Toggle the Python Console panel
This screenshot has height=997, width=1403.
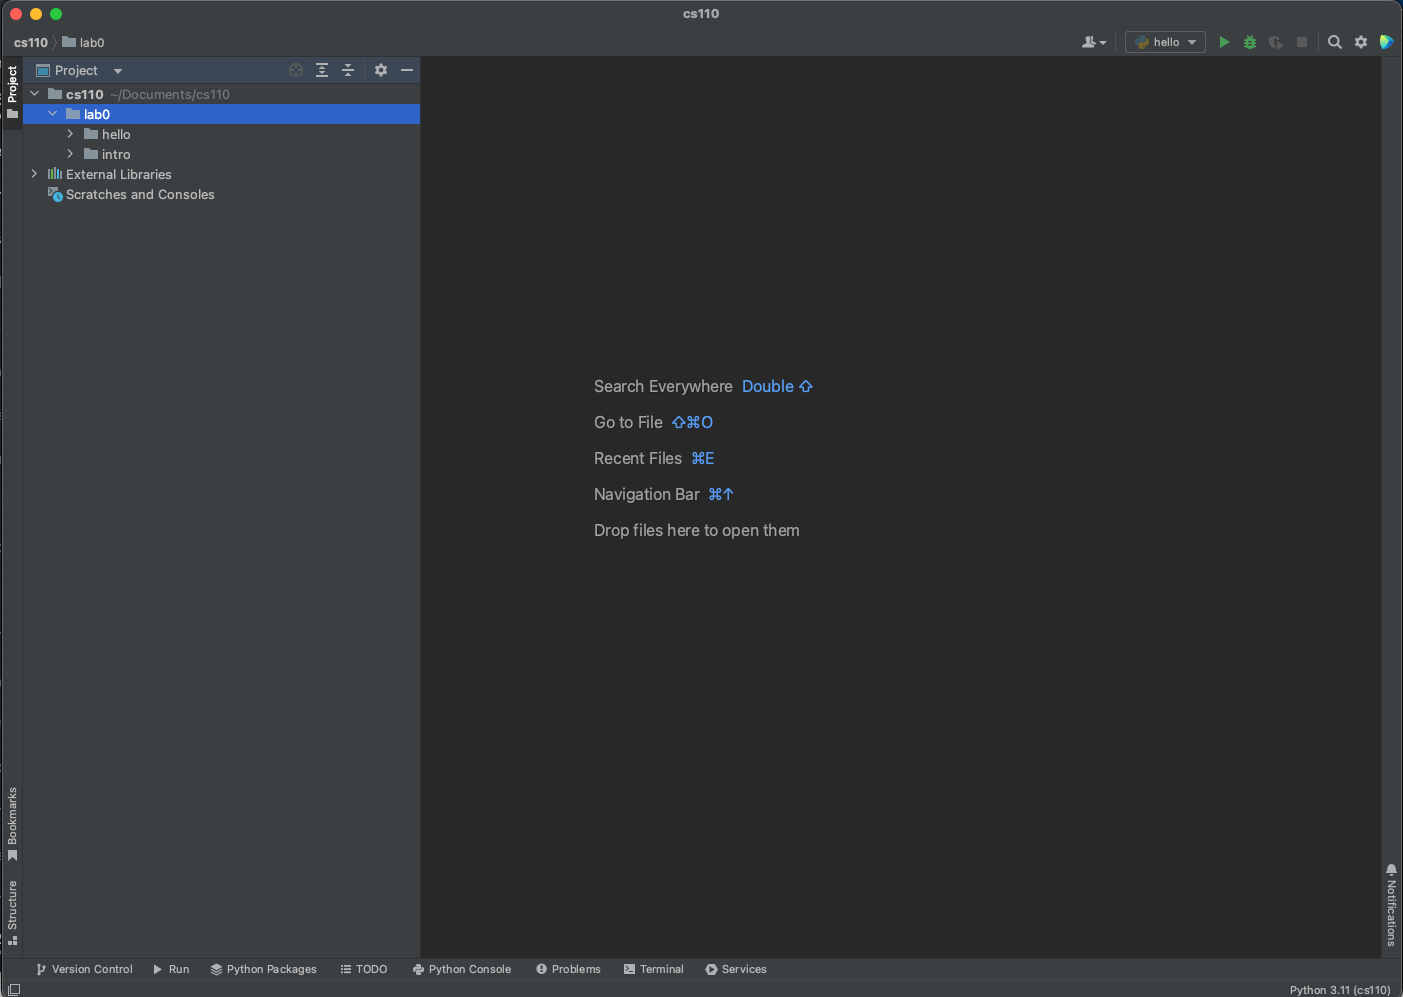click(462, 969)
